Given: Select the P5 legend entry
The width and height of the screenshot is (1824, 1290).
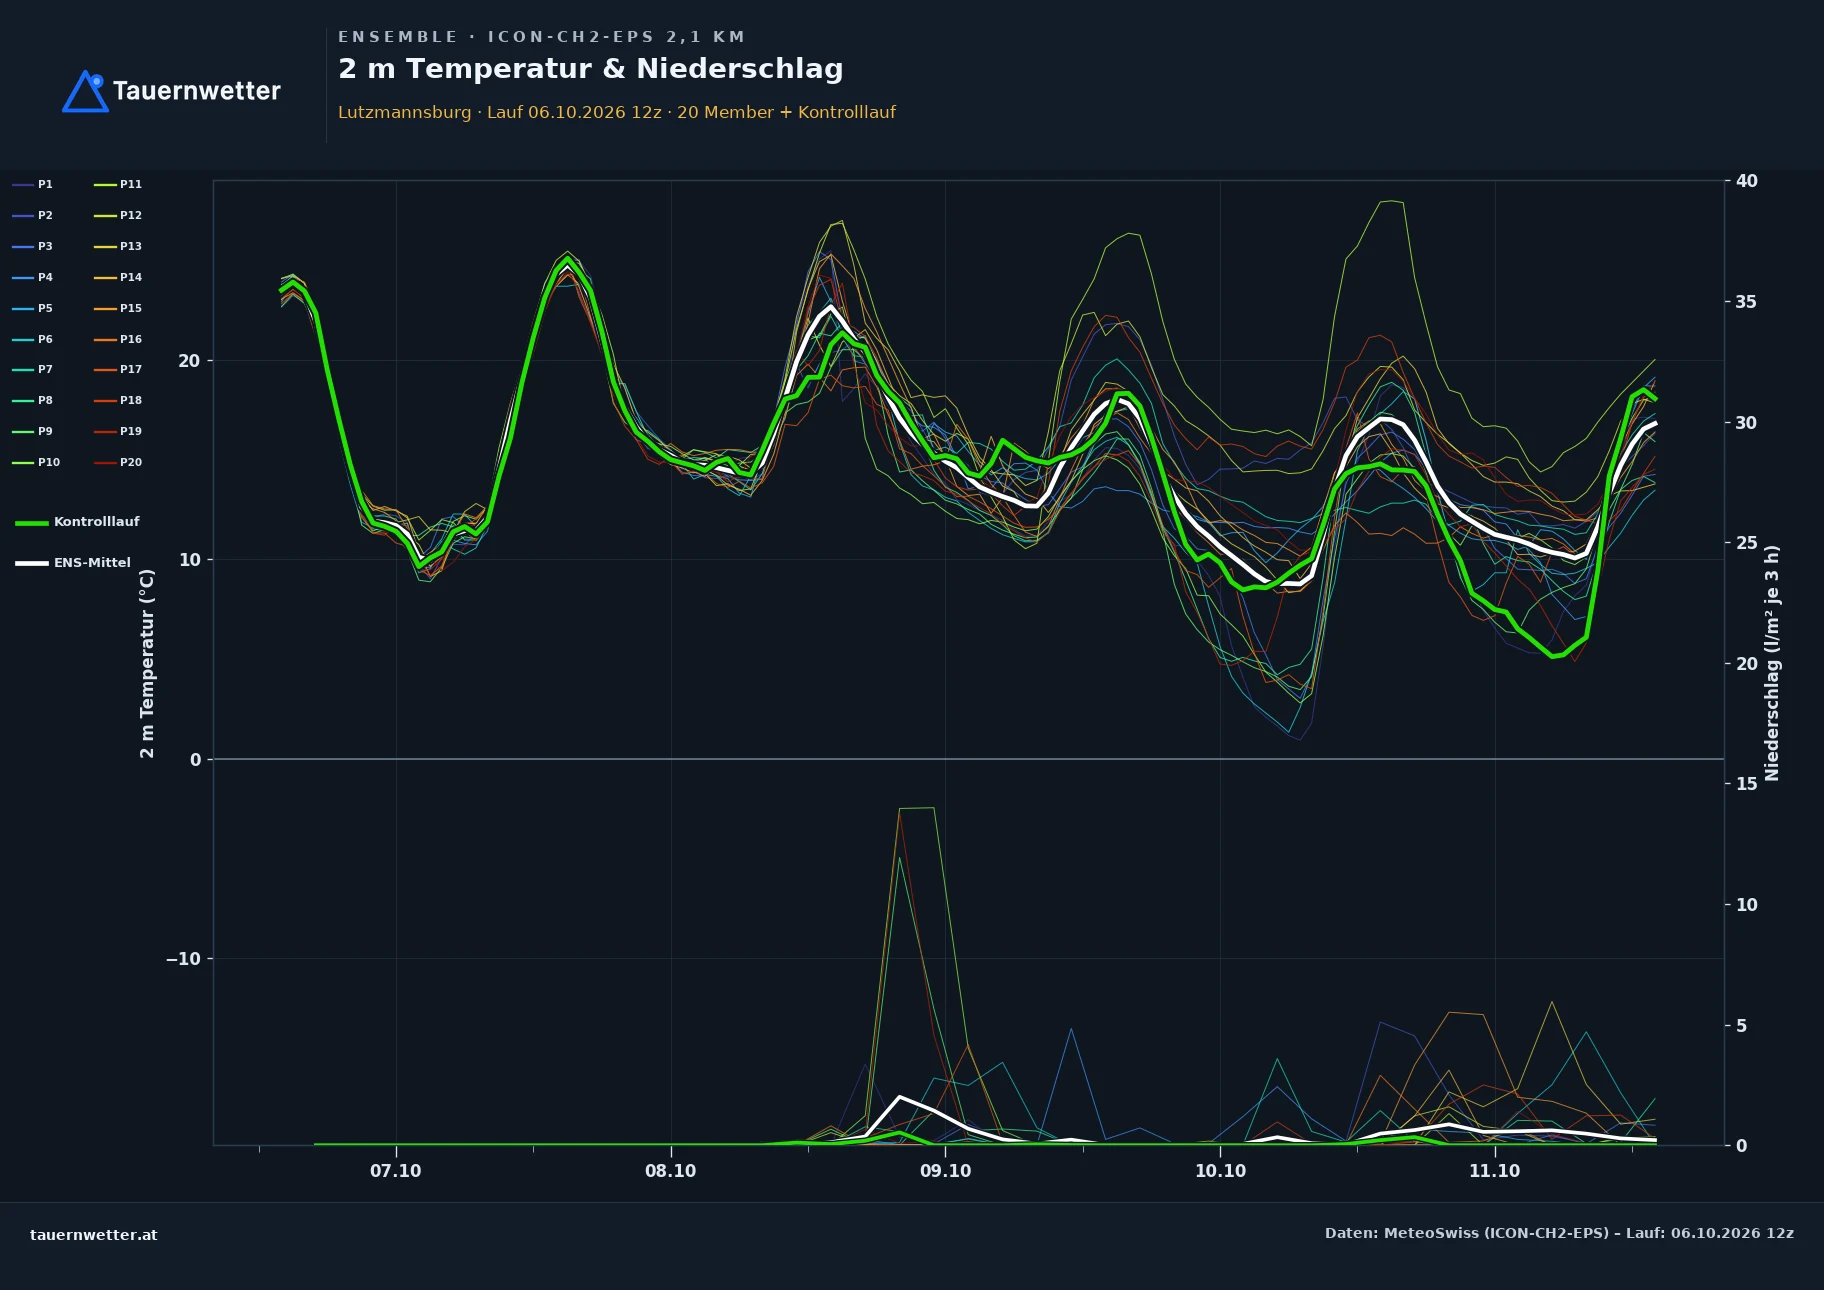Looking at the screenshot, I should click(33, 308).
